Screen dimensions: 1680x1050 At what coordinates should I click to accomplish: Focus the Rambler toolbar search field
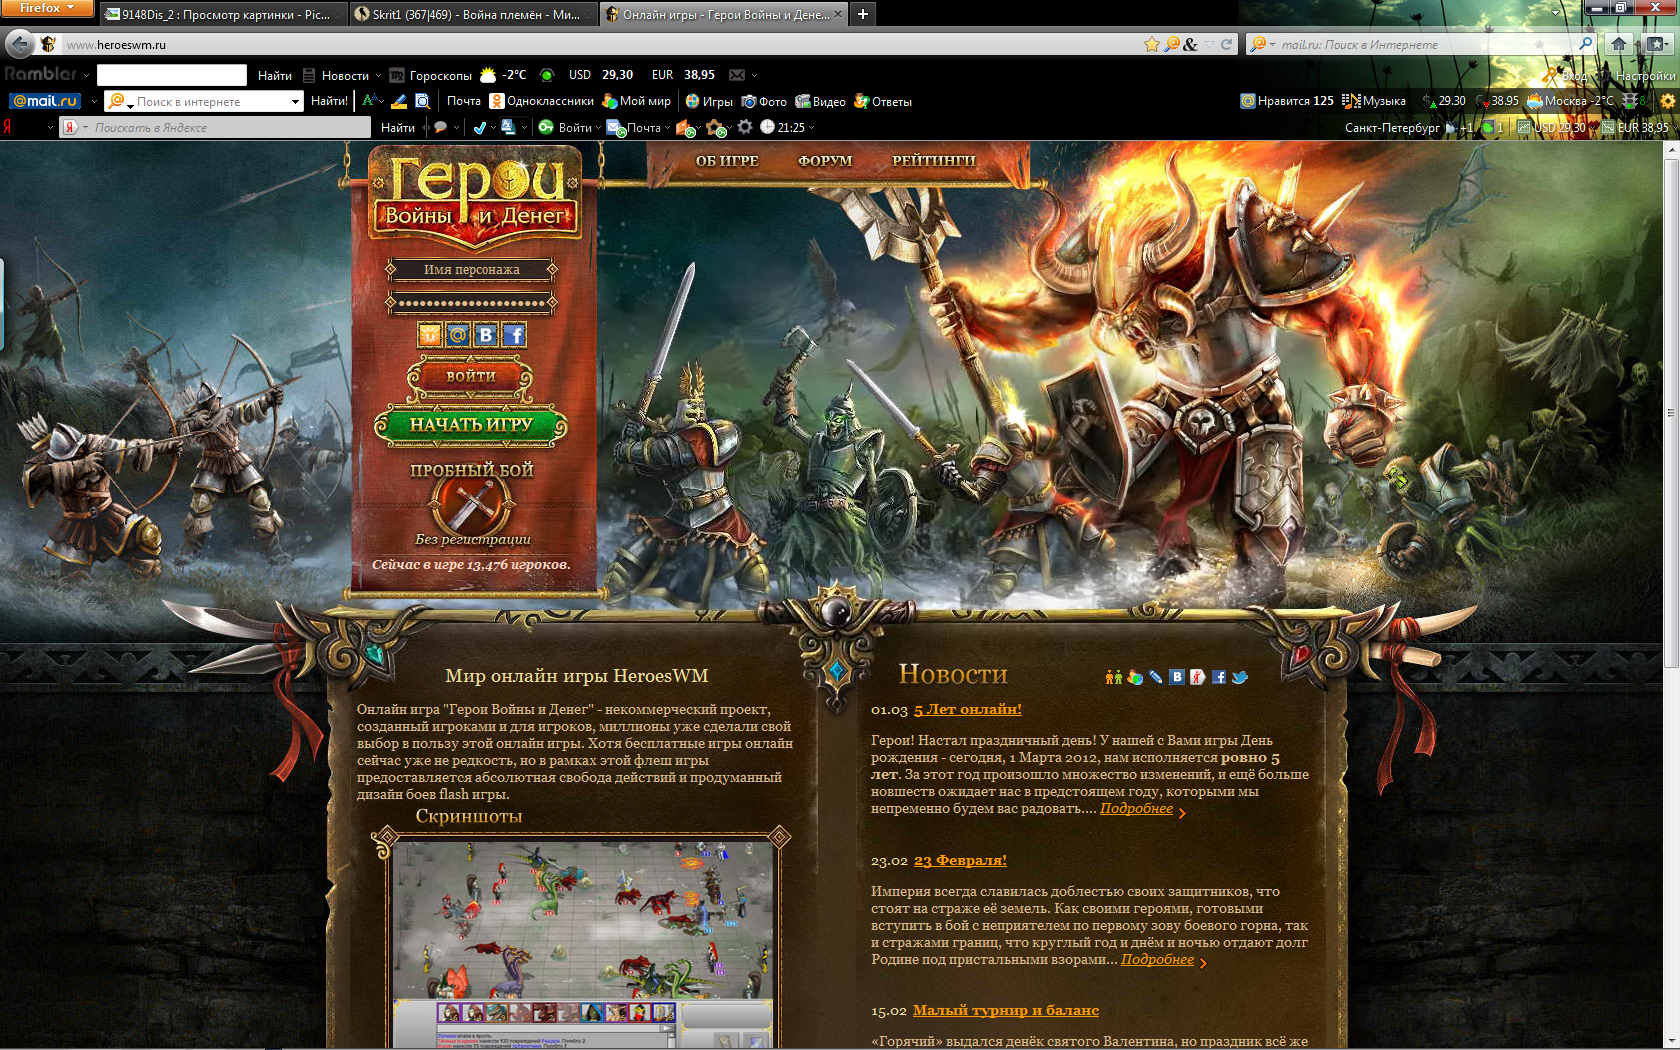(x=171, y=75)
